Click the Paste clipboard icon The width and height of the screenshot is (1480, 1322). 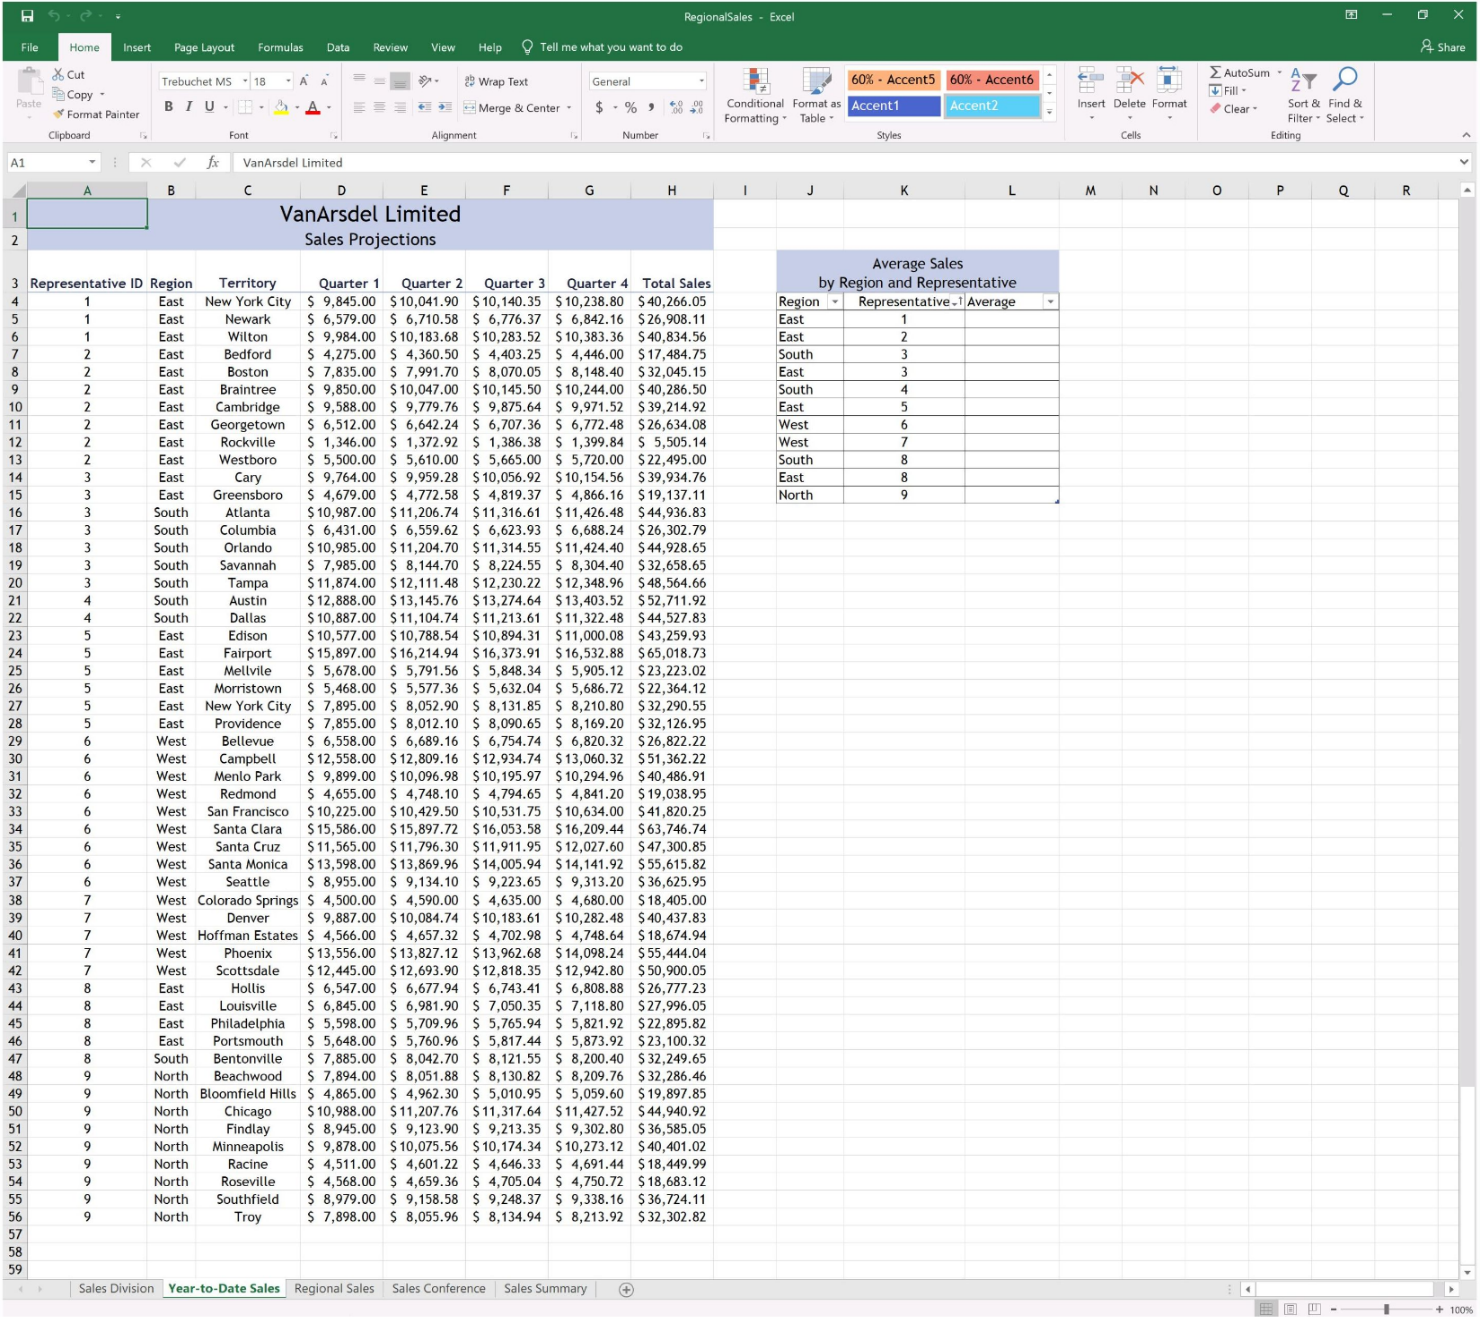point(29,81)
